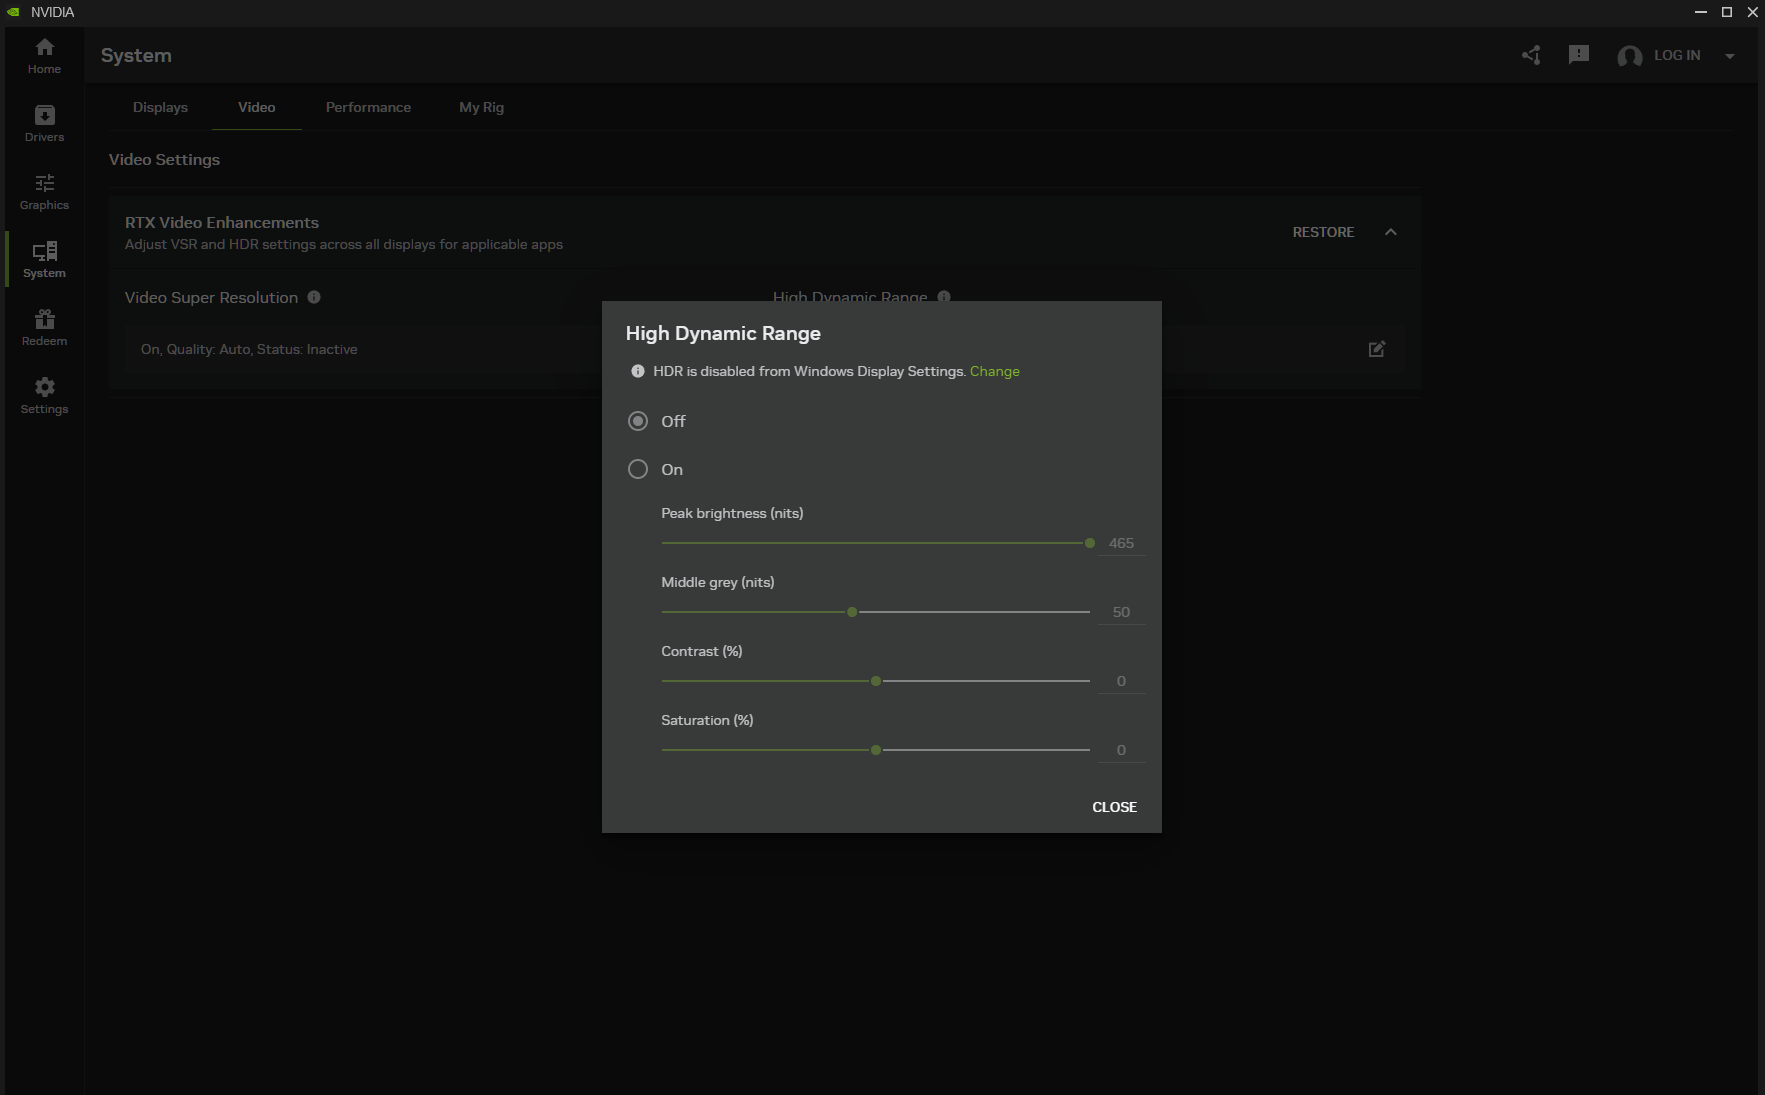
Task: Open the Graphics sidebar icon
Action: point(44,192)
